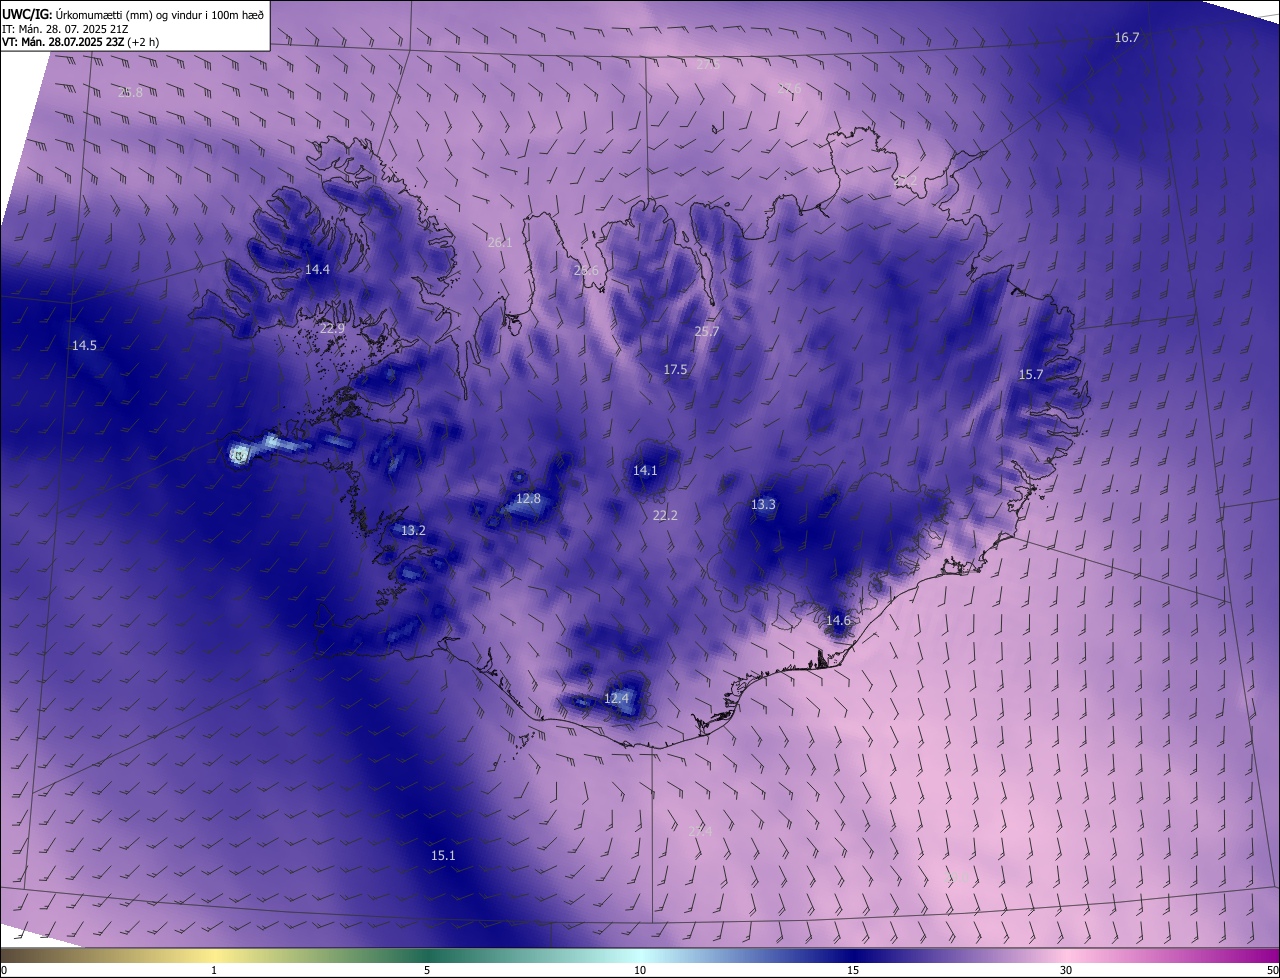Click the 22.2 value label
Viewport: 1280px width, 978px height.
[665, 516]
